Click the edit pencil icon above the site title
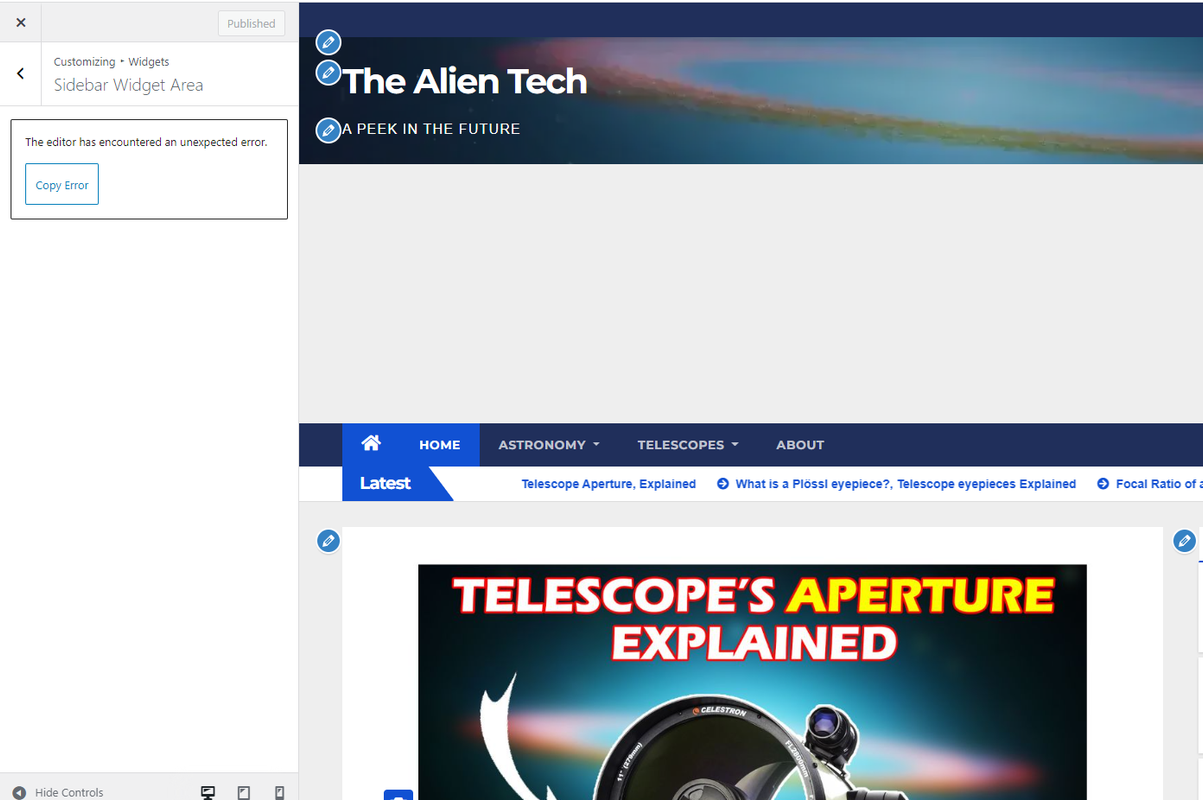 (328, 42)
